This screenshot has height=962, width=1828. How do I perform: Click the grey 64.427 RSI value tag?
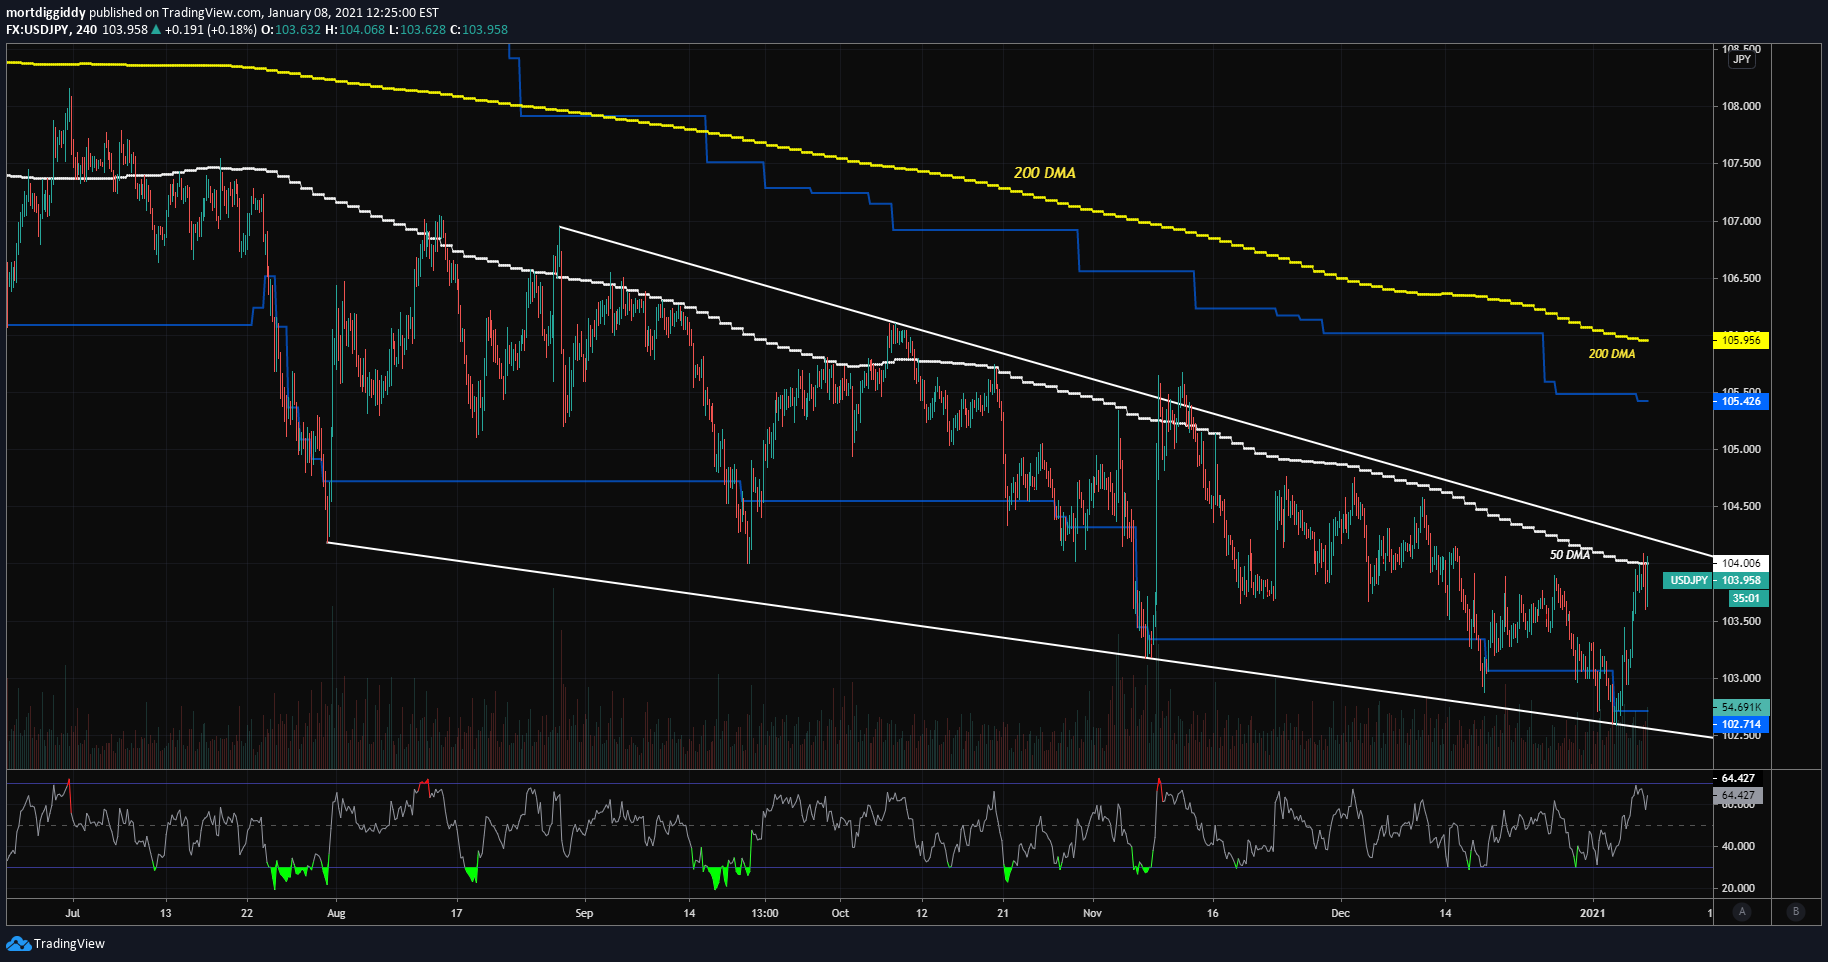click(1738, 796)
